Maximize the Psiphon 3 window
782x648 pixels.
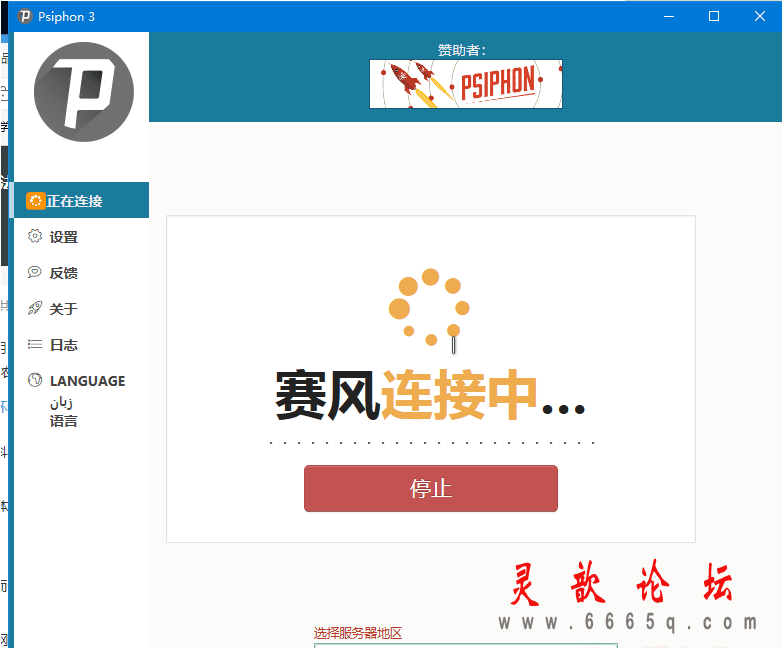click(x=714, y=16)
